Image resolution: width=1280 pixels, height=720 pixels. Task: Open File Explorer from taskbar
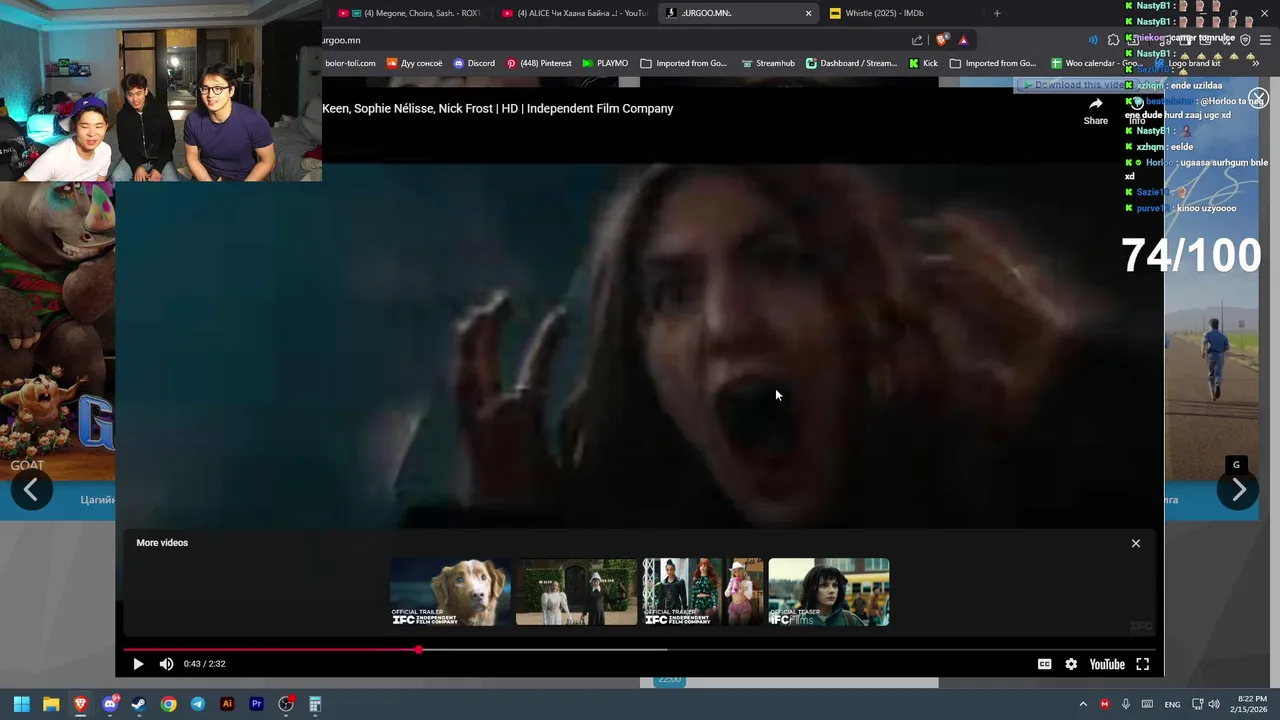(x=51, y=704)
